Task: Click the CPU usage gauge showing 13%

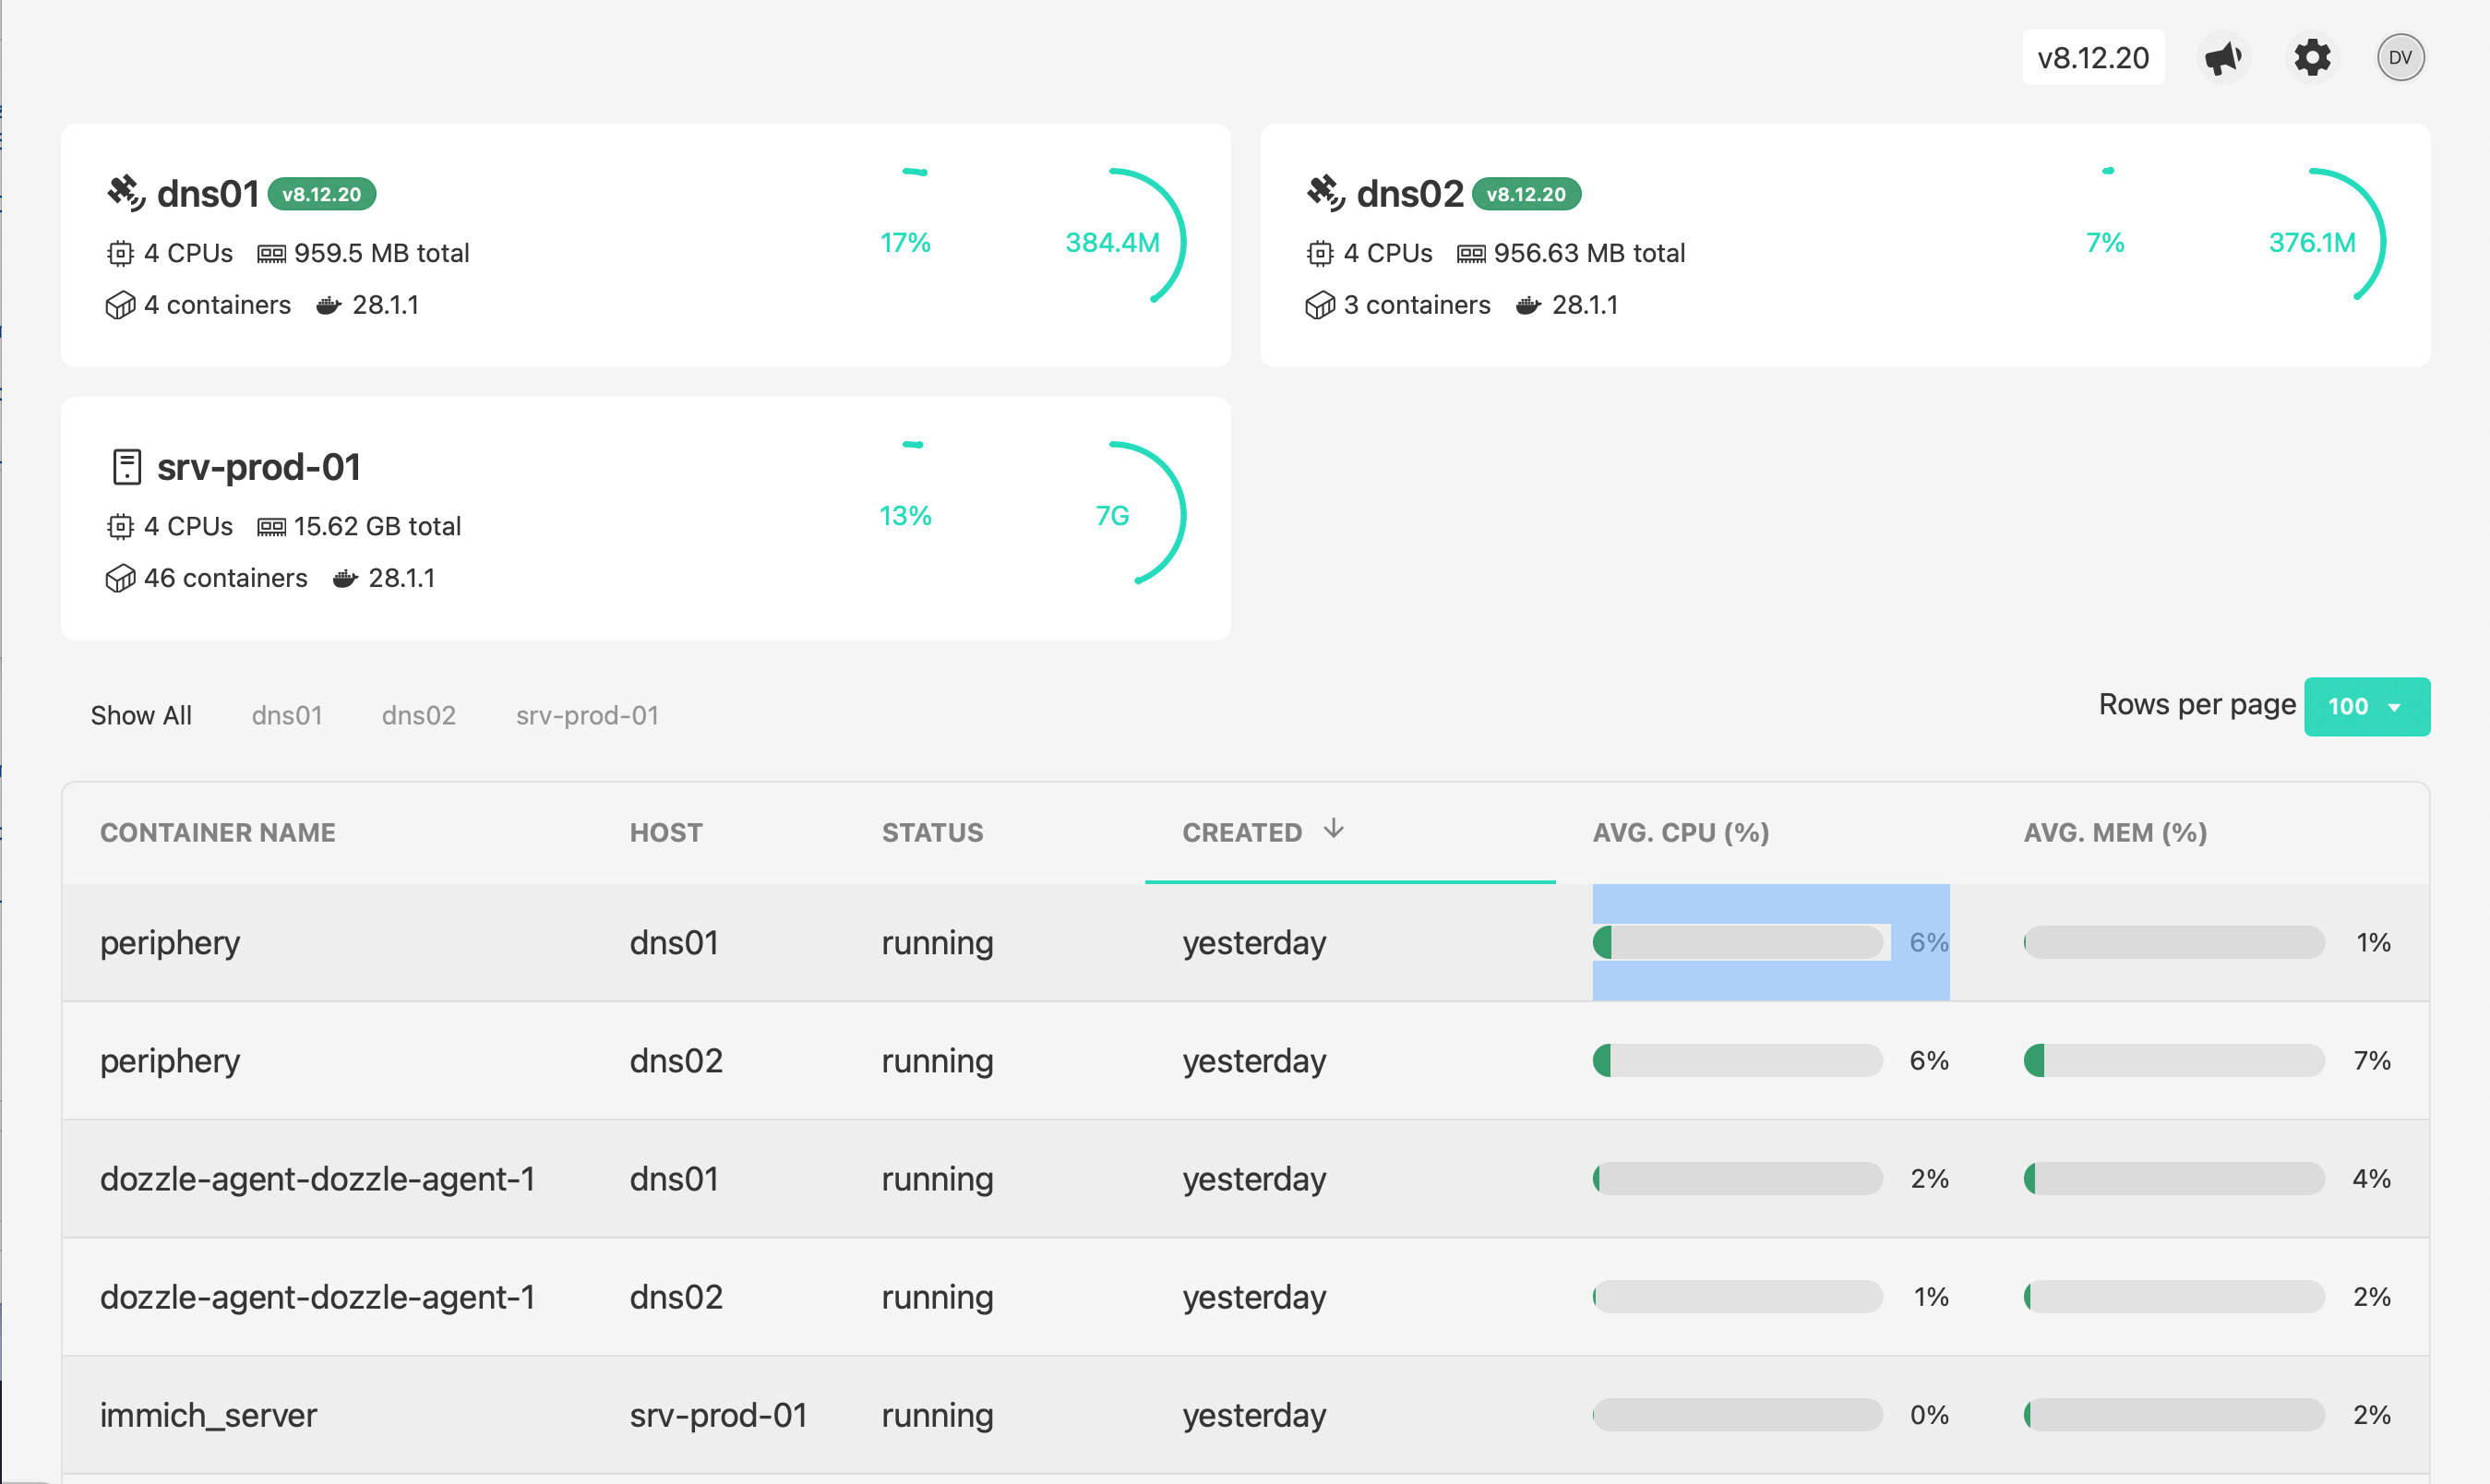Action: 905,516
